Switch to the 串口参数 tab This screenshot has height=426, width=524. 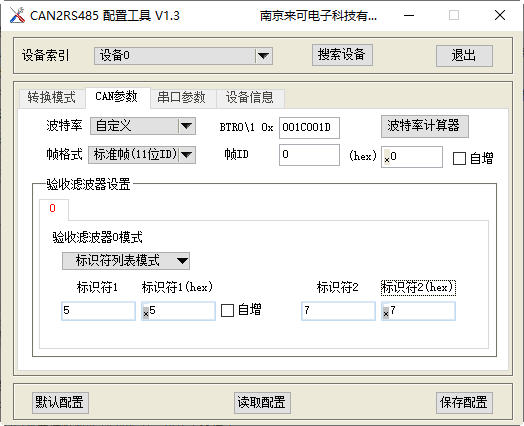pos(181,98)
